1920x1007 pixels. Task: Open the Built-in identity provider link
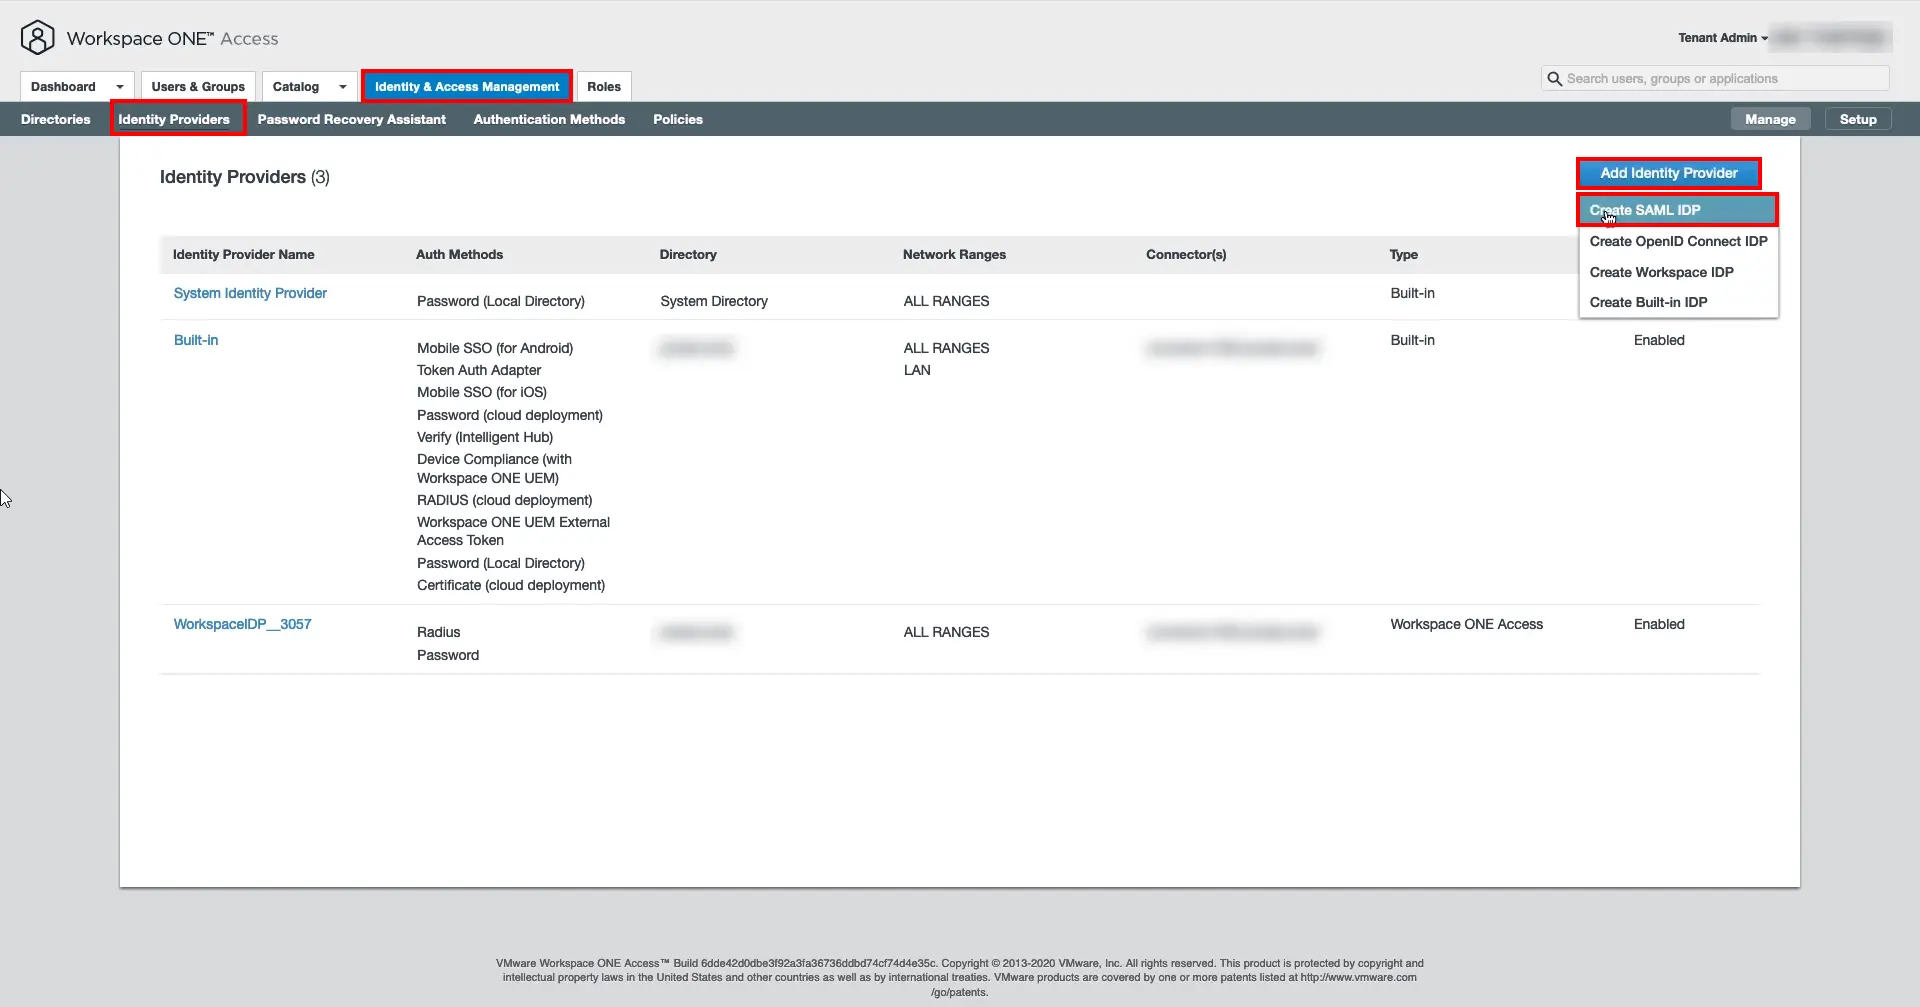point(196,340)
